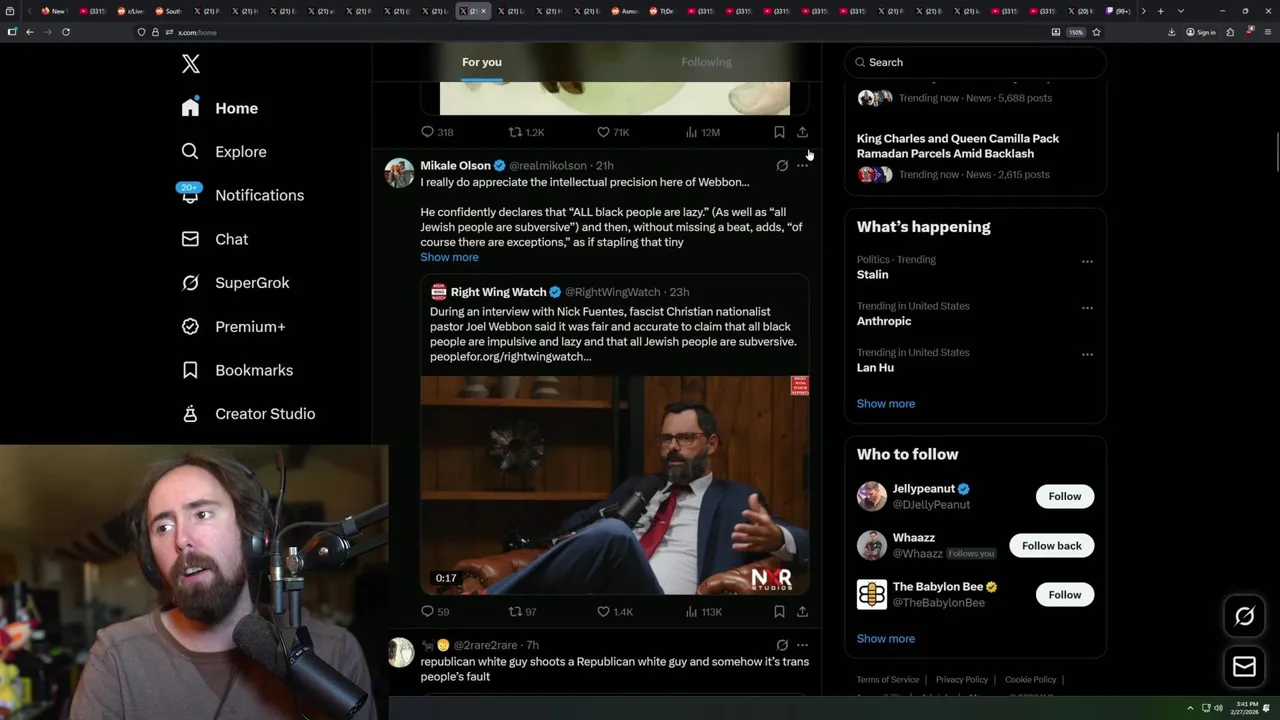Open Cookie Policy link

click(x=1030, y=680)
